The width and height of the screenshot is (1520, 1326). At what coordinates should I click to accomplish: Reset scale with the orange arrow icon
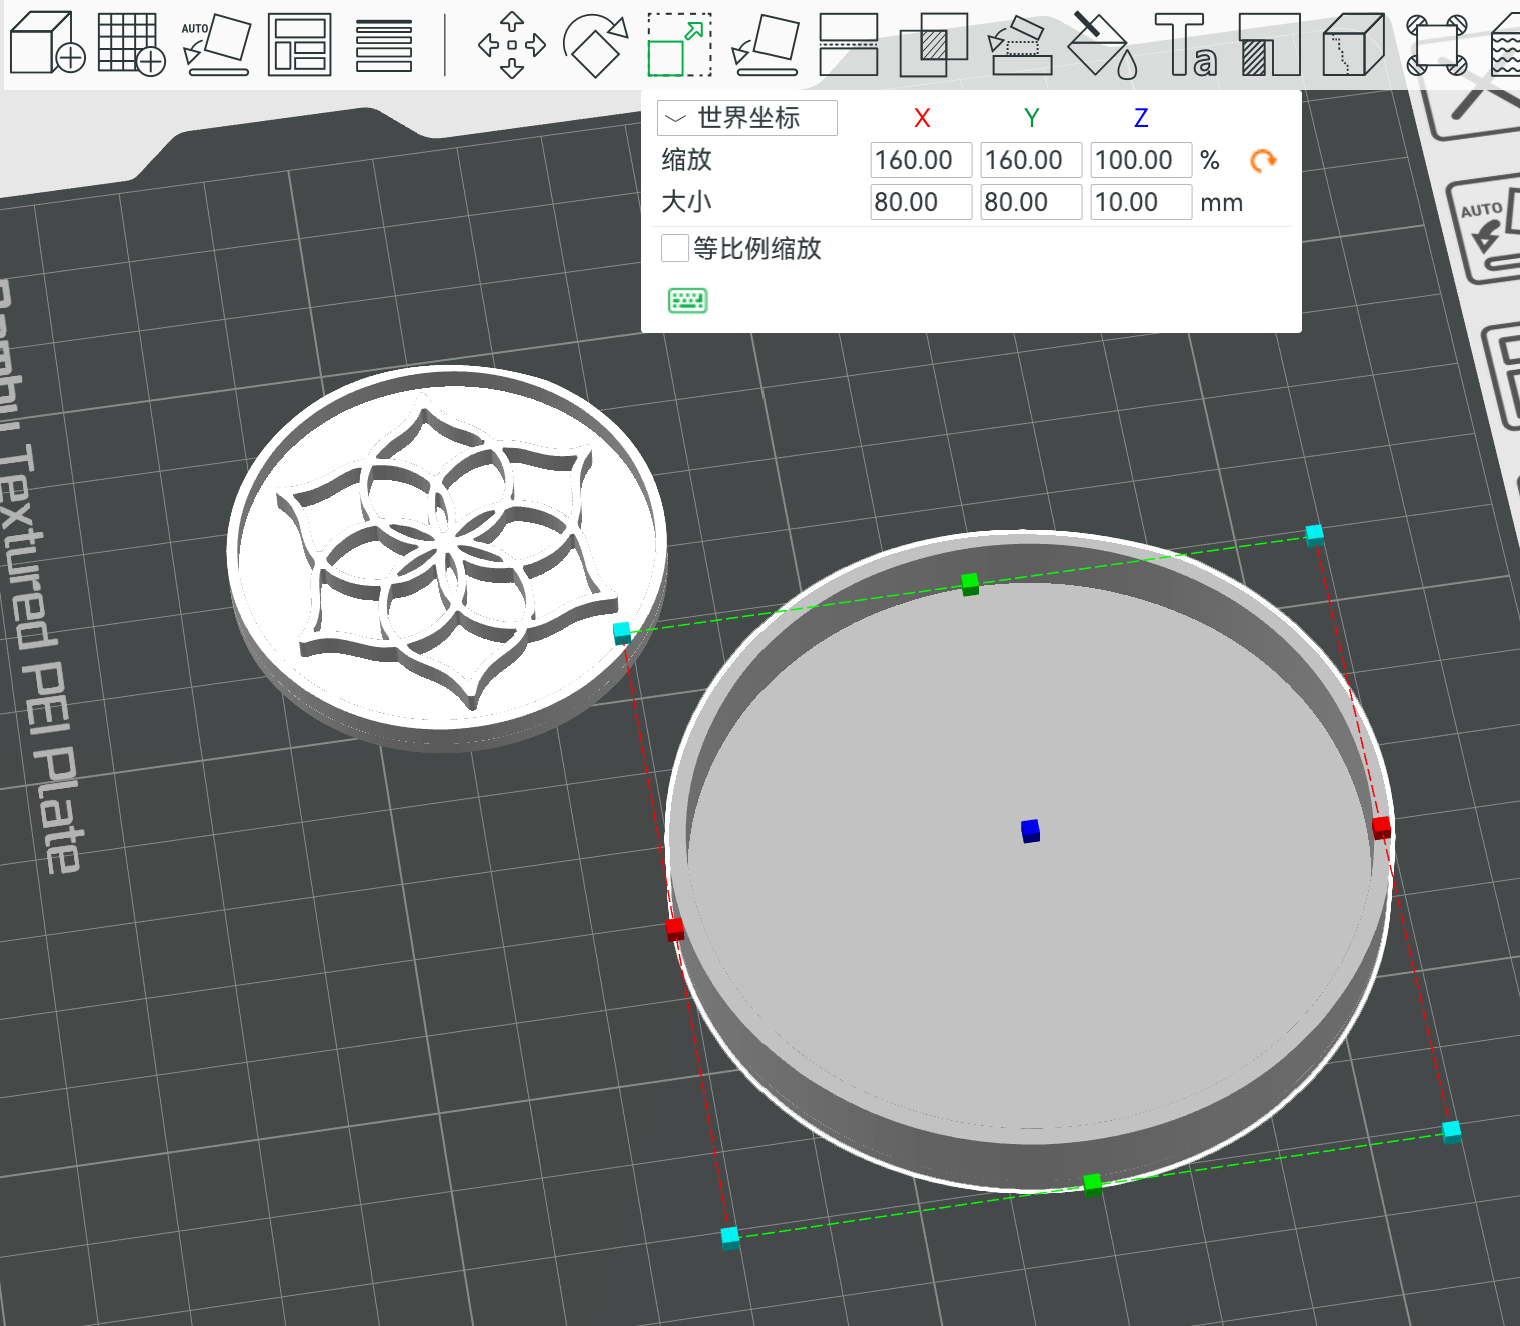1263,160
